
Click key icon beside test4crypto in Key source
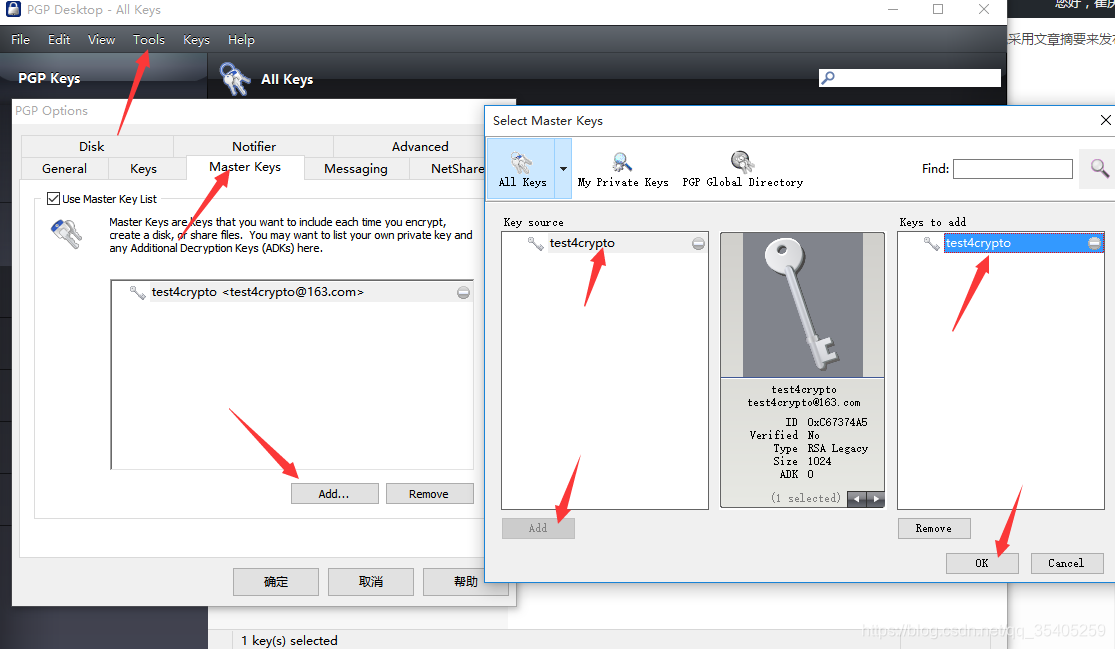pyautogui.click(x=535, y=244)
